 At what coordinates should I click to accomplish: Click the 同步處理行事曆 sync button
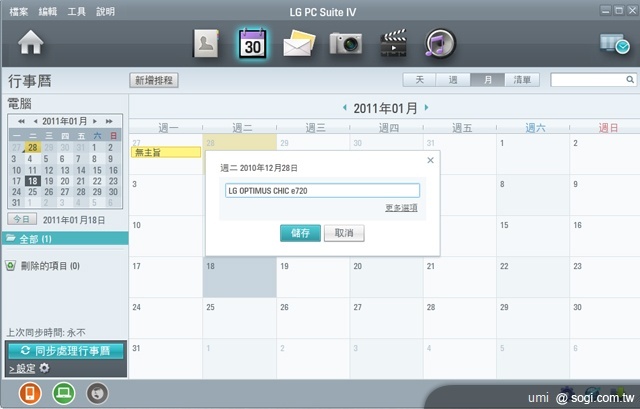coord(66,351)
